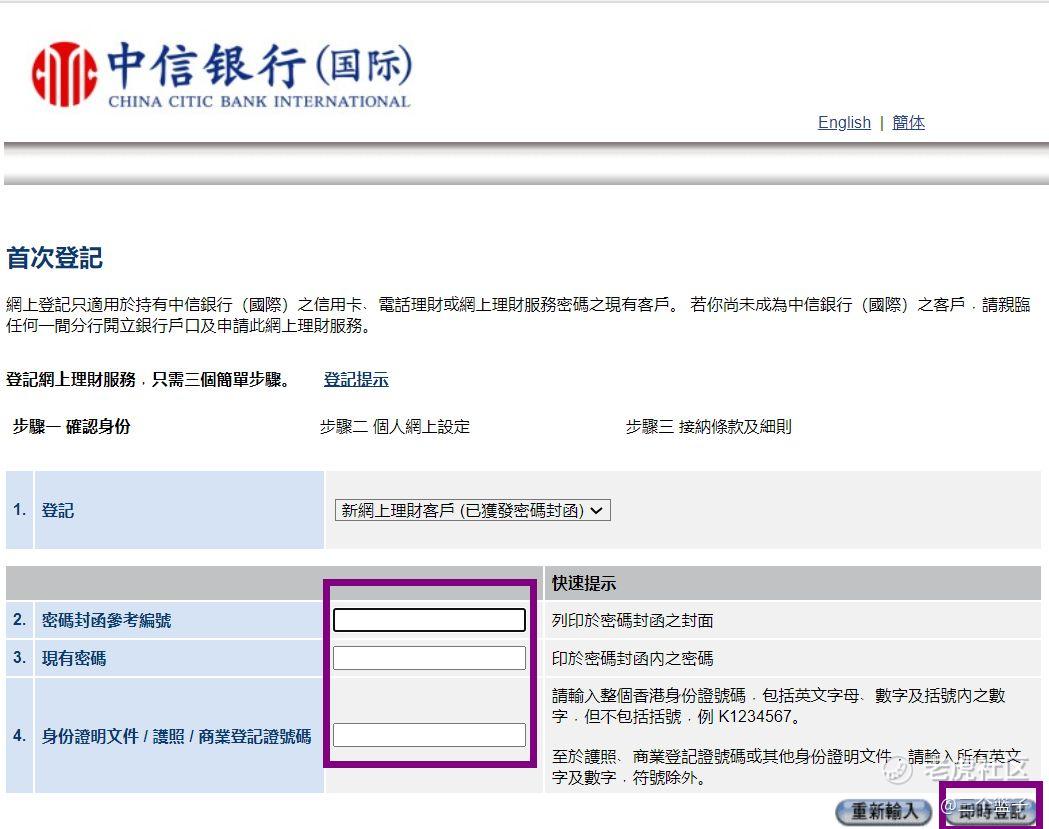The image size is (1049, 829).
Task: Click the 密碼封函參考編號 row label
Action: (106, 620)
